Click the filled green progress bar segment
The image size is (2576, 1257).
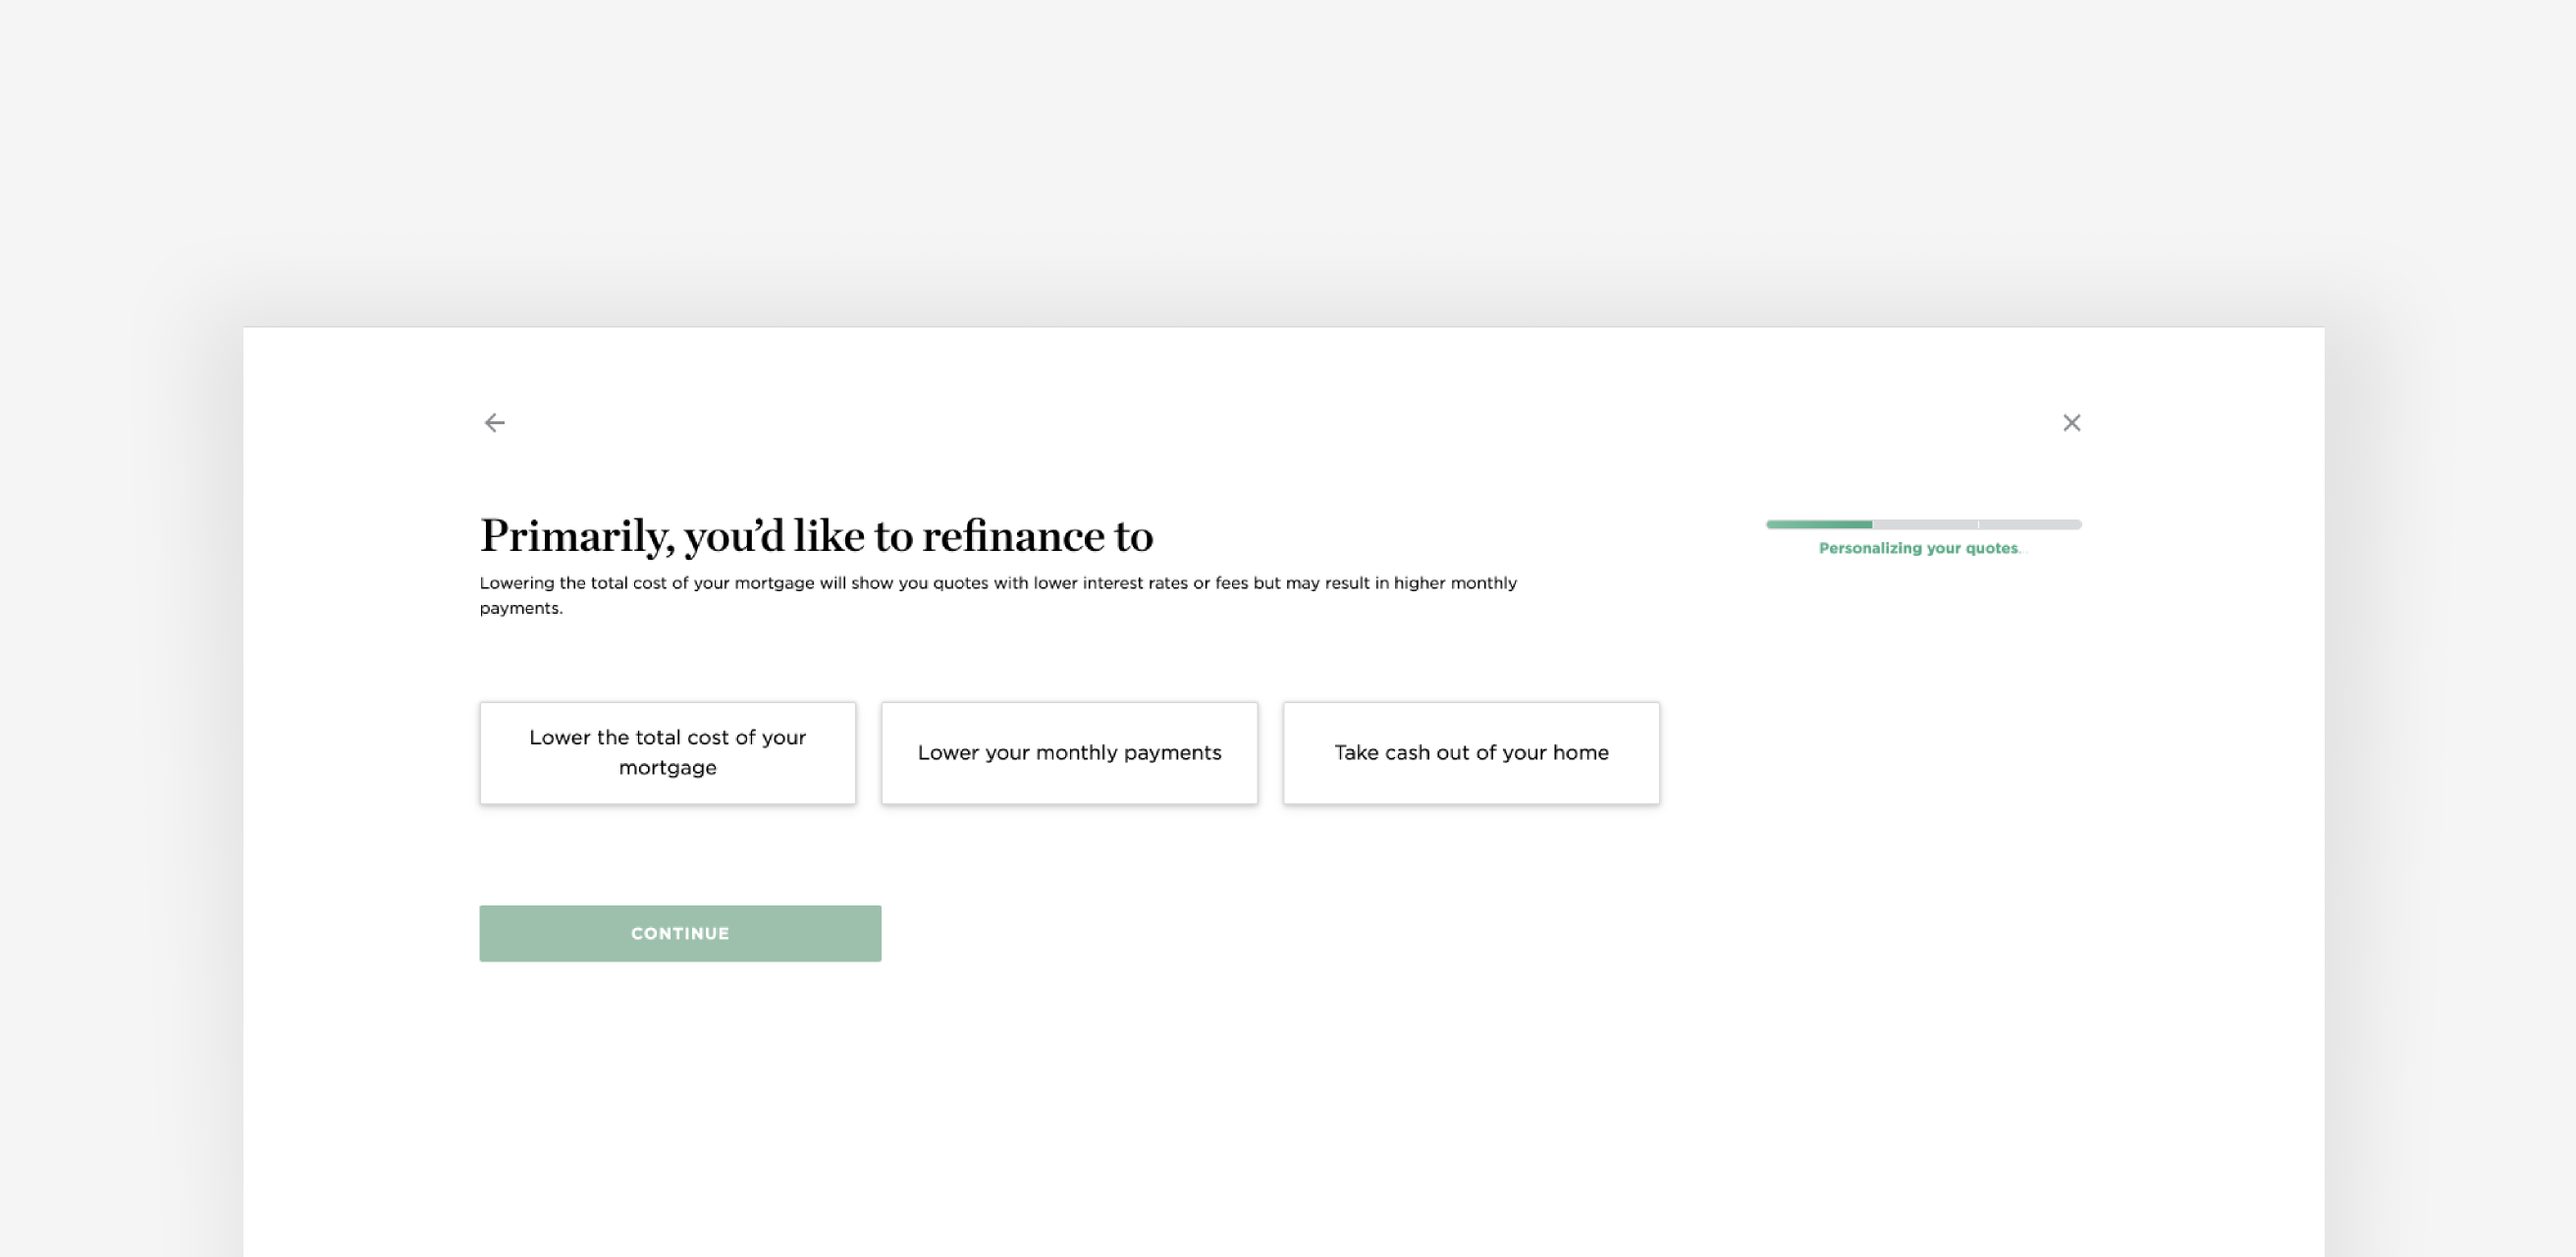coord(1818,524)
